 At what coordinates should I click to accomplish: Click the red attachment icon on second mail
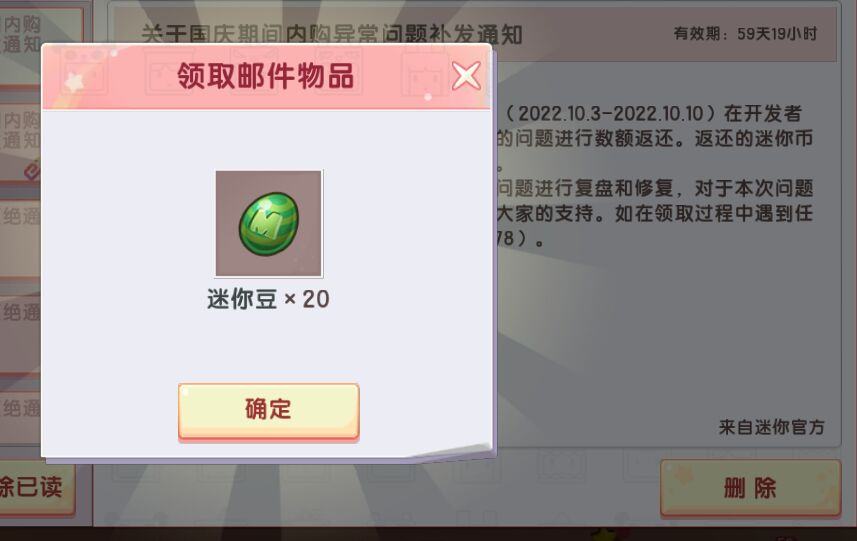(x=33, y=170)
